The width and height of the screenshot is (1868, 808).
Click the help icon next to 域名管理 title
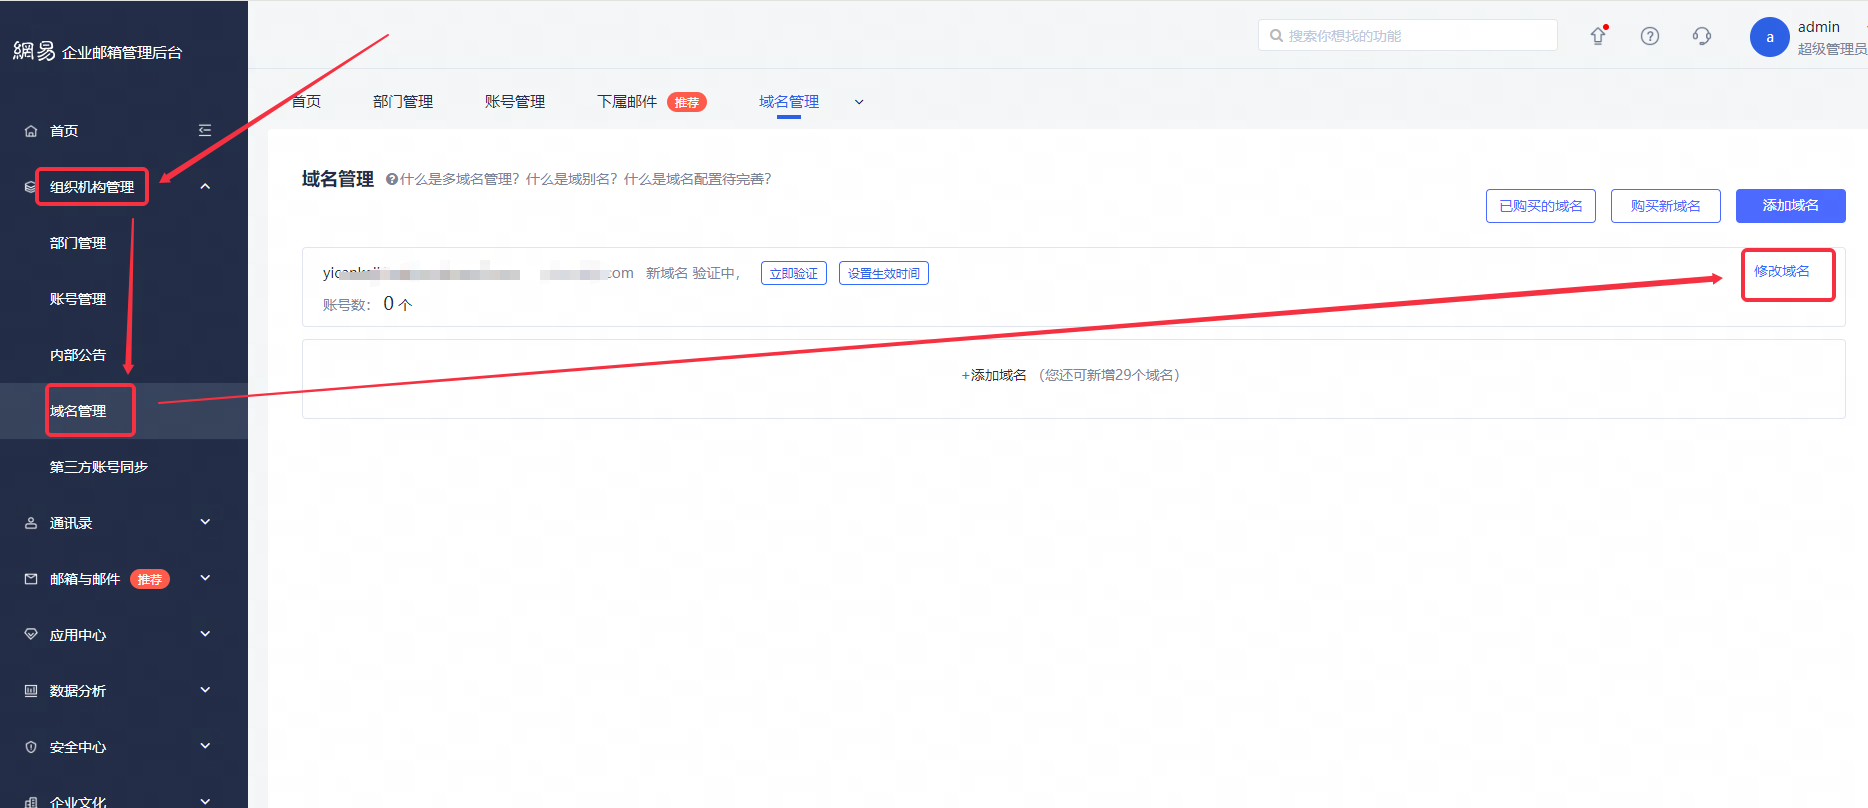coord(392,179)
